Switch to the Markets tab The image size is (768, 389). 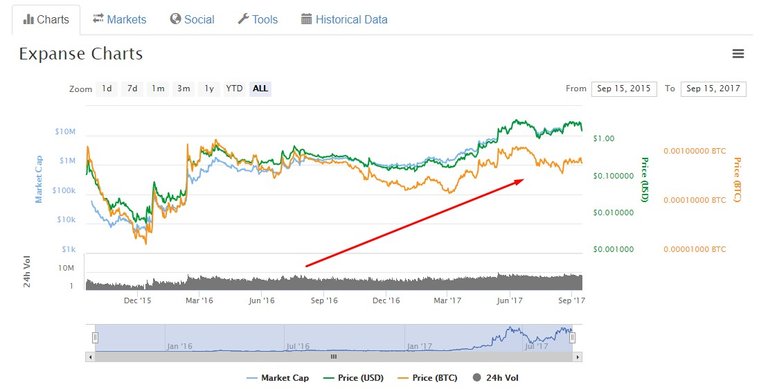120,20
